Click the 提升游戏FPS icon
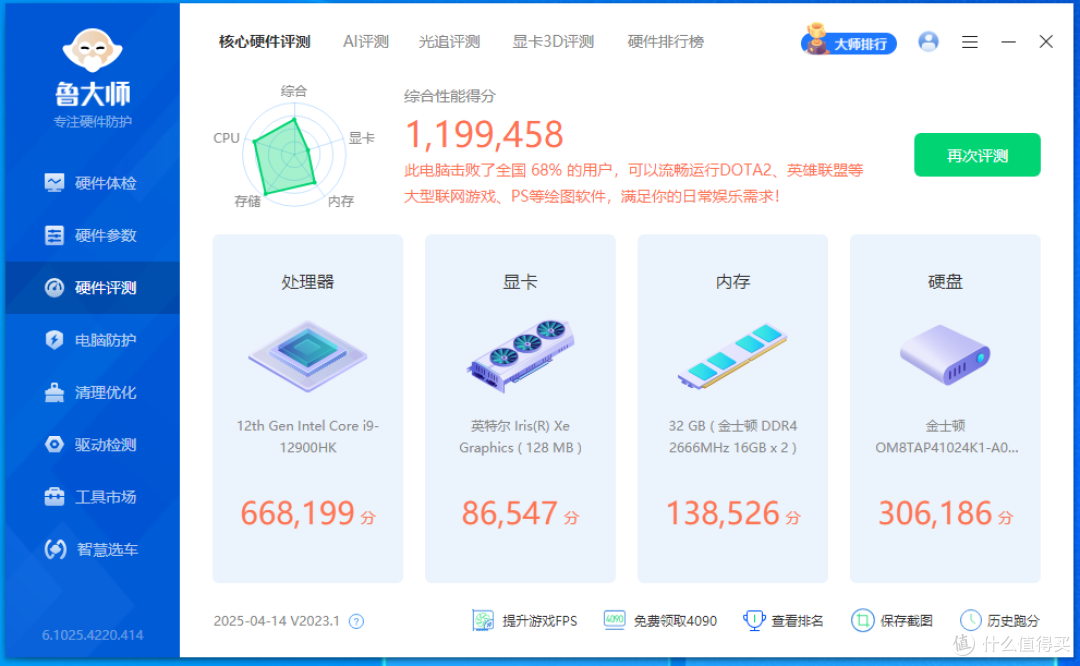Image resolution: width=1080 pixels, height=666 pixels. point(483,621)
